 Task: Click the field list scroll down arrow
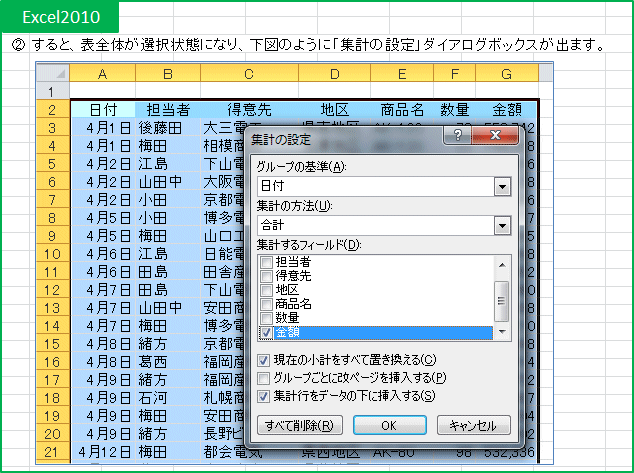tap(502, 332)
